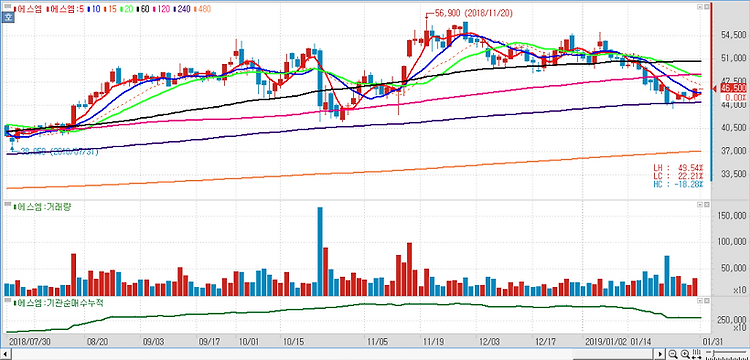Click the tallest volume bar in late October
Image resolution: width=750 pixels, height=360 pixels.
[320, 251]
